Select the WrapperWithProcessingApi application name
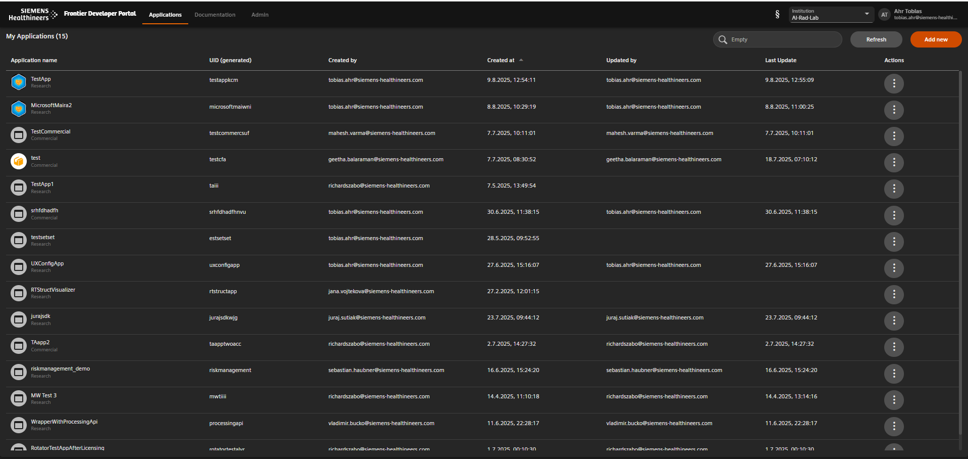 click(64, 421)
